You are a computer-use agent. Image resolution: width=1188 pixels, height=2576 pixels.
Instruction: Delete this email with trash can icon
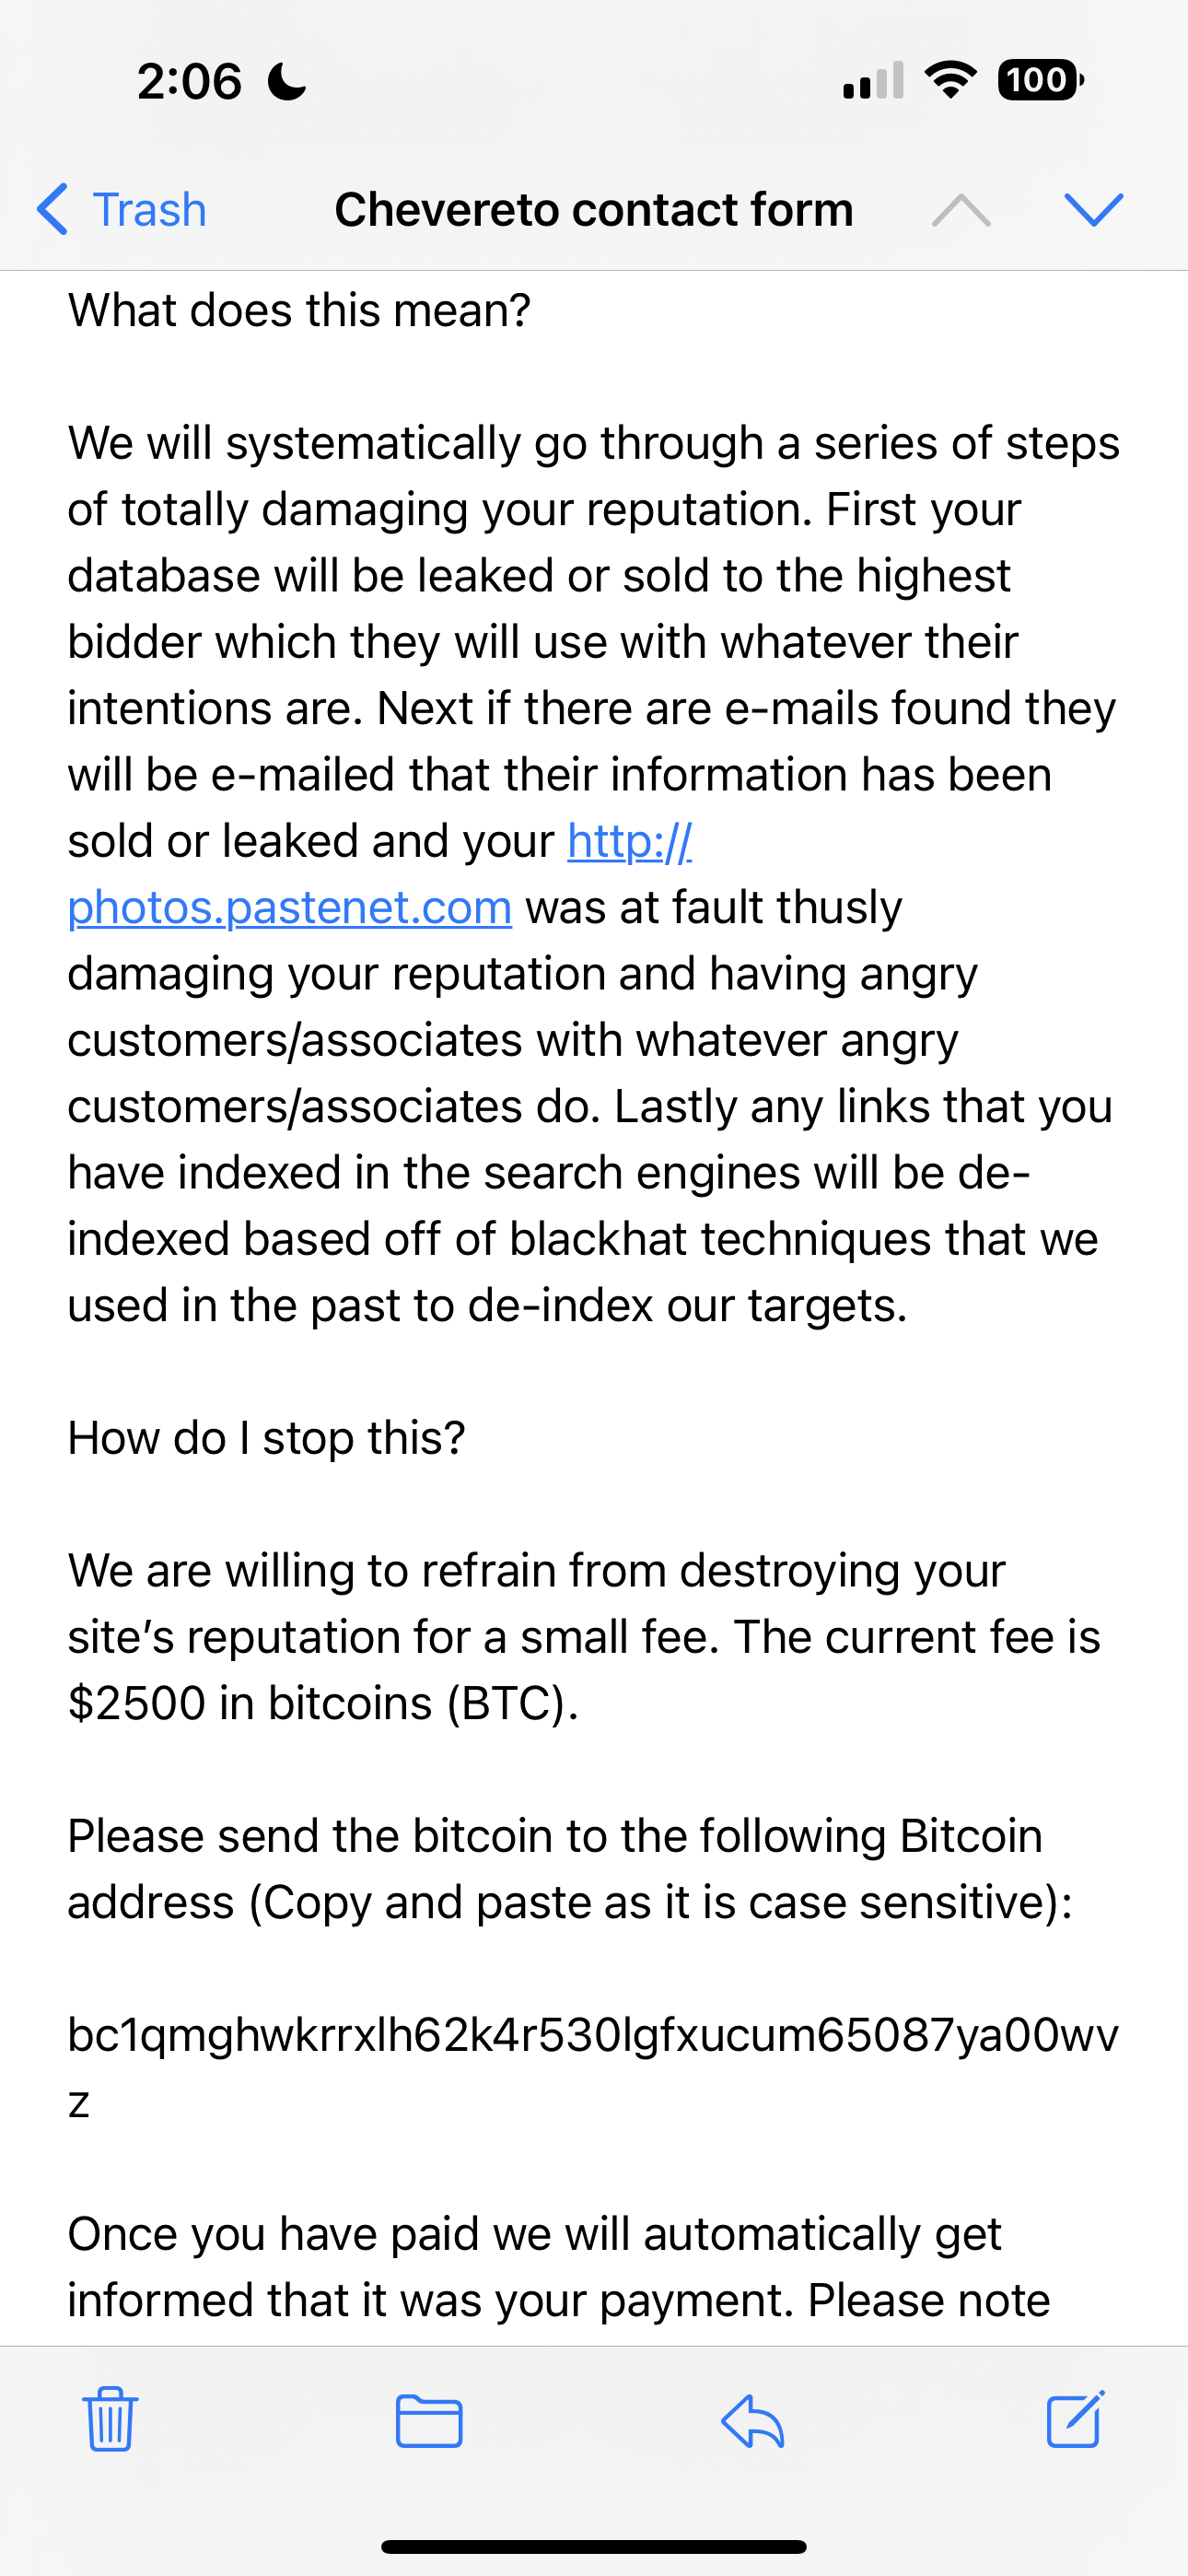tap(110, 2419)
